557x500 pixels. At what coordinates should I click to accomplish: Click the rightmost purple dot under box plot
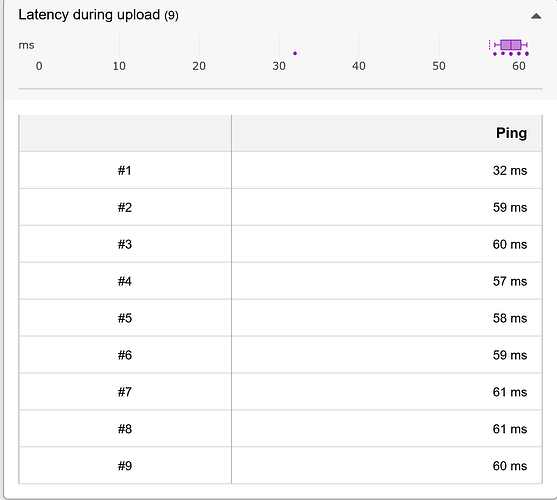point(527,54)
